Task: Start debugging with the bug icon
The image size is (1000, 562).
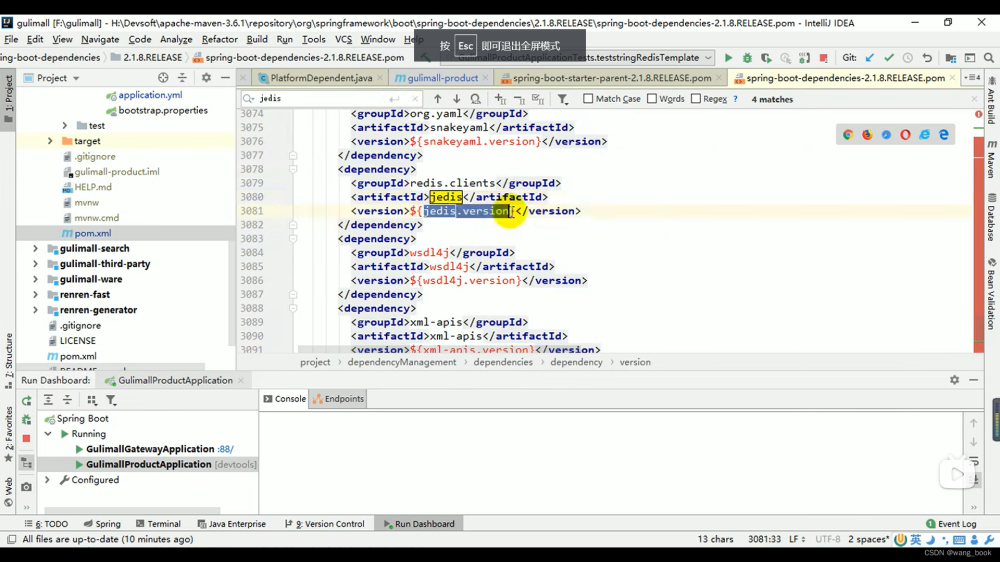Action: [x=747, y=58]
